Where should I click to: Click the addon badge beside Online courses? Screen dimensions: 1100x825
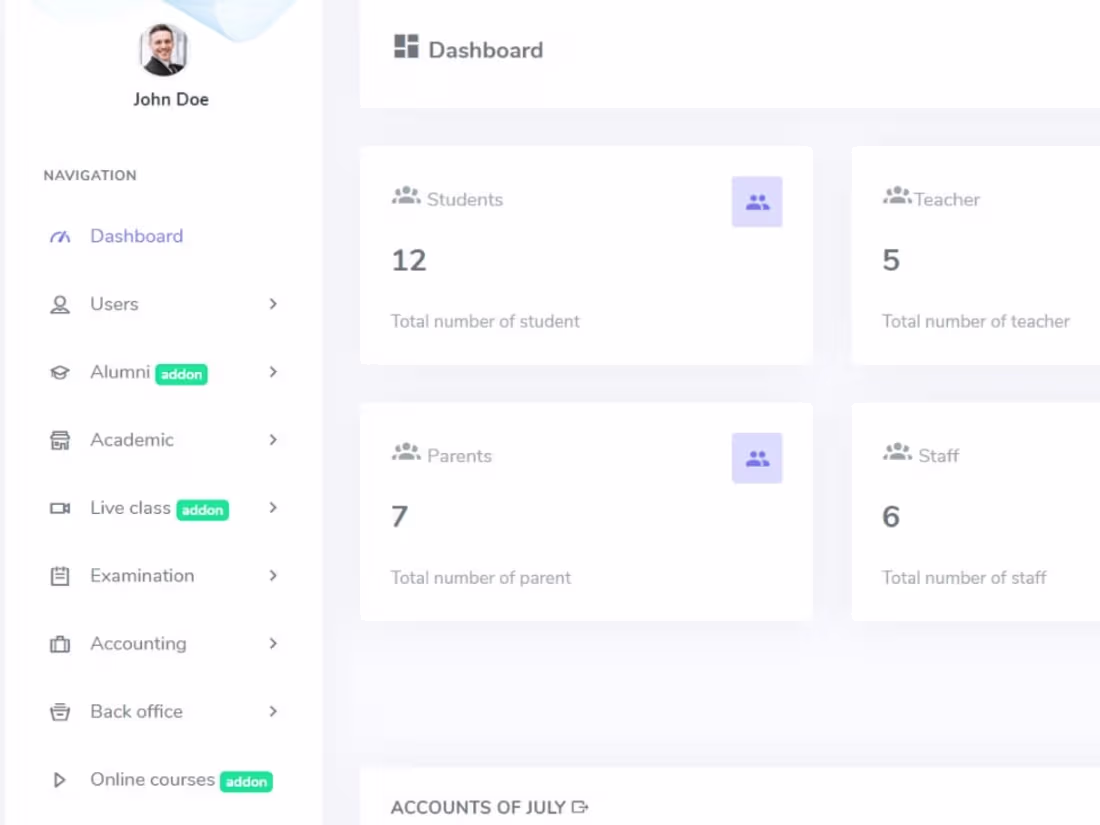246,782
